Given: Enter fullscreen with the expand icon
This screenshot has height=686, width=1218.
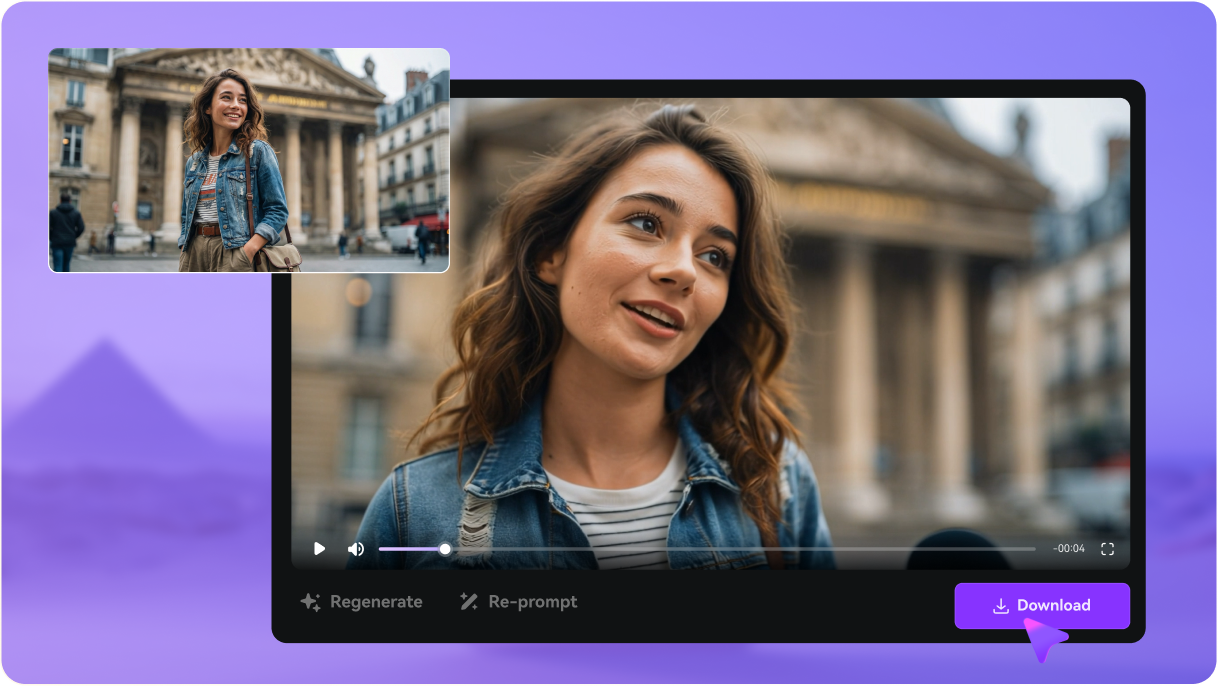Looking at the screenshot, I should click(1106, 548).
